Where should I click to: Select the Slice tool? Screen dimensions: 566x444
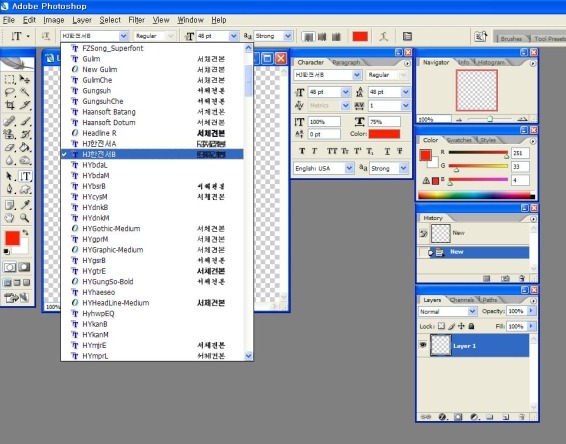[25, 105]
